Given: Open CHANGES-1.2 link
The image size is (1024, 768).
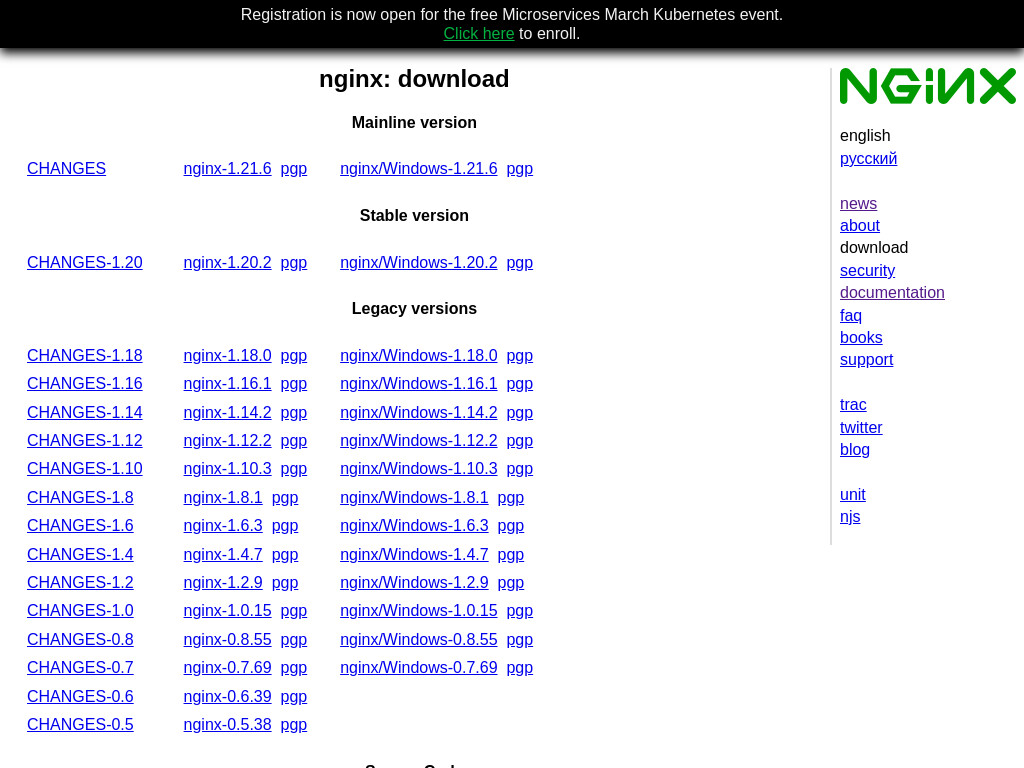Looking at the screenshot, I should point(80,582).
